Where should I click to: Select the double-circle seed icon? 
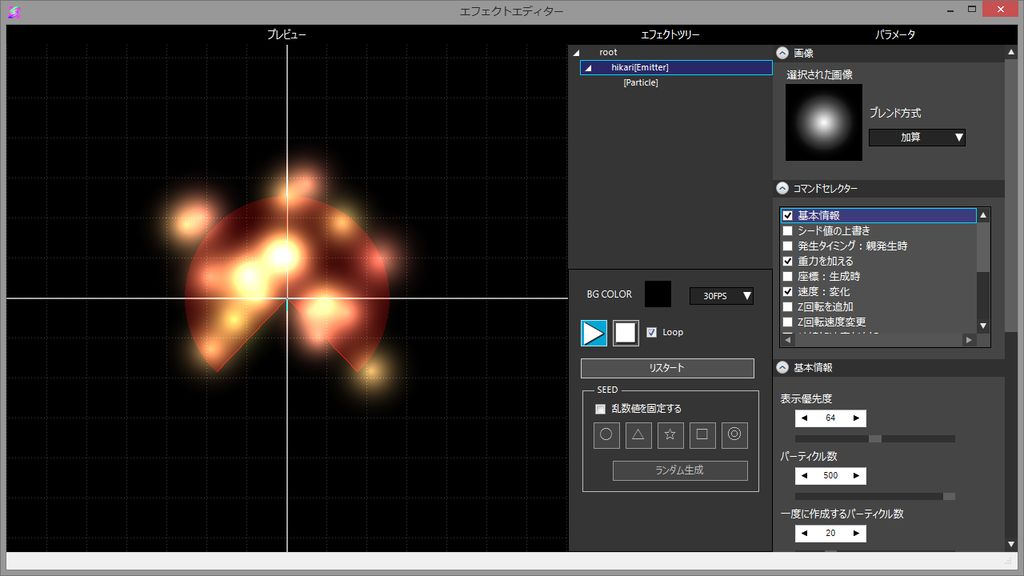coord(734,434)
